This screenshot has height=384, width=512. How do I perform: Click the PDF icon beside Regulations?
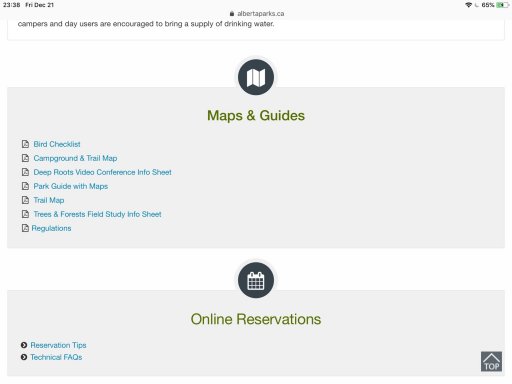25,228
